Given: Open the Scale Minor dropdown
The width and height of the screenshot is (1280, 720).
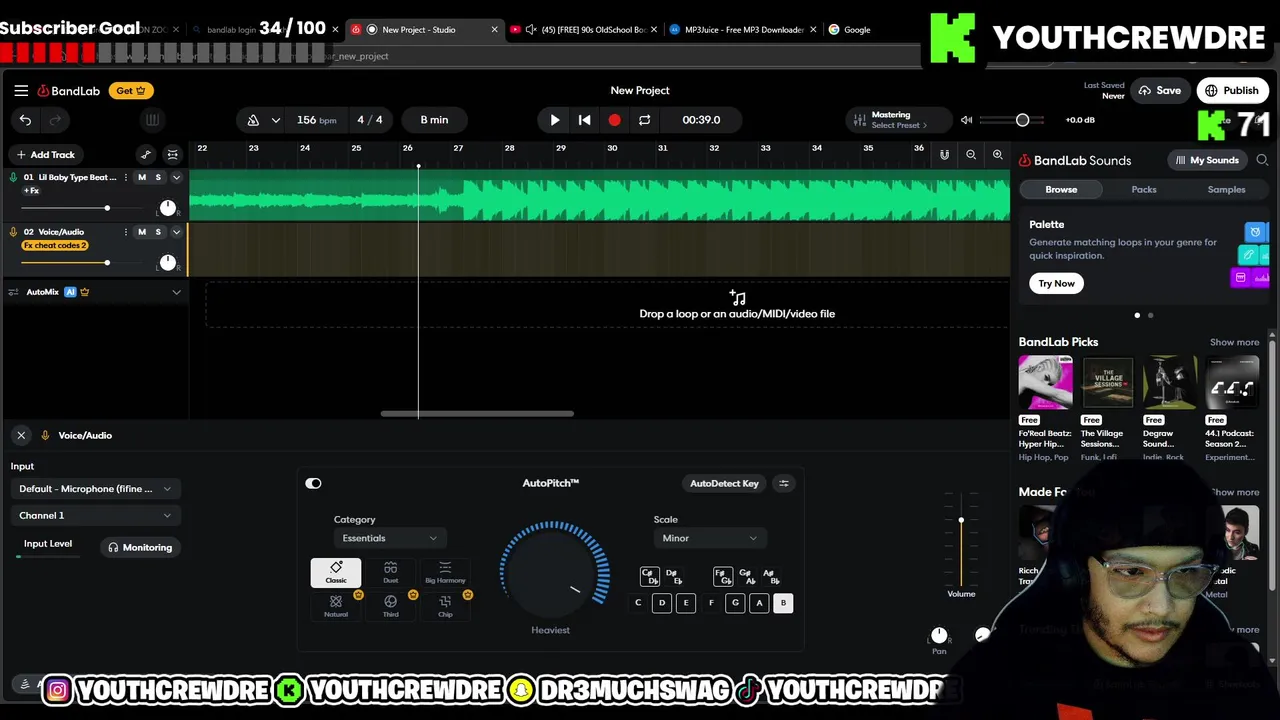Looking at the screenshot, I should (710, 538).
